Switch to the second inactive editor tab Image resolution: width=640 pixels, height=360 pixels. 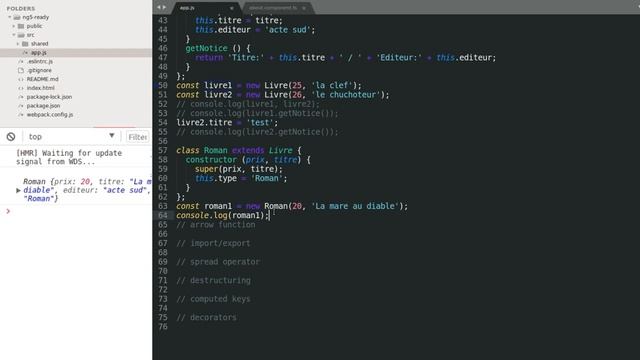278,8
